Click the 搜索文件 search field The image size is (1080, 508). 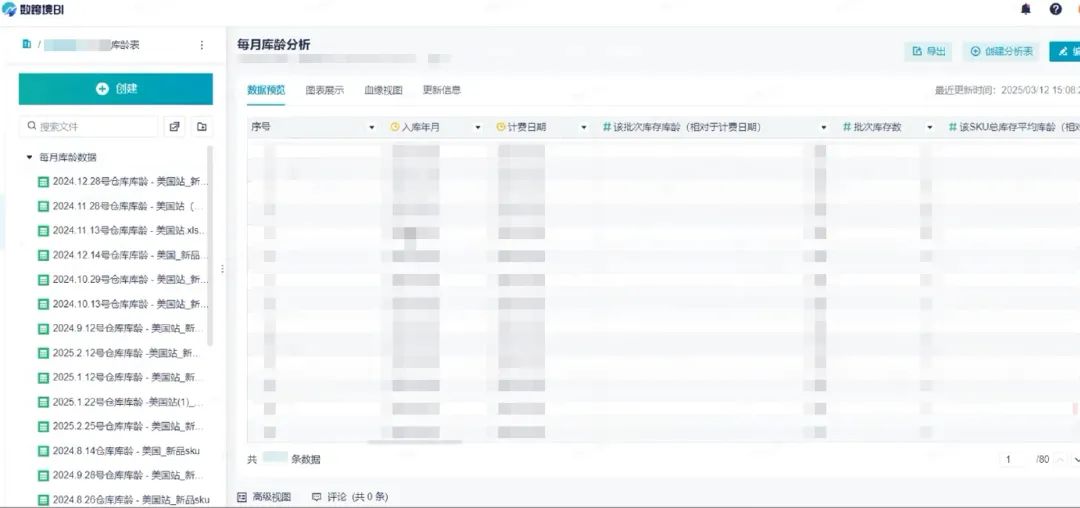click(95, 127)
